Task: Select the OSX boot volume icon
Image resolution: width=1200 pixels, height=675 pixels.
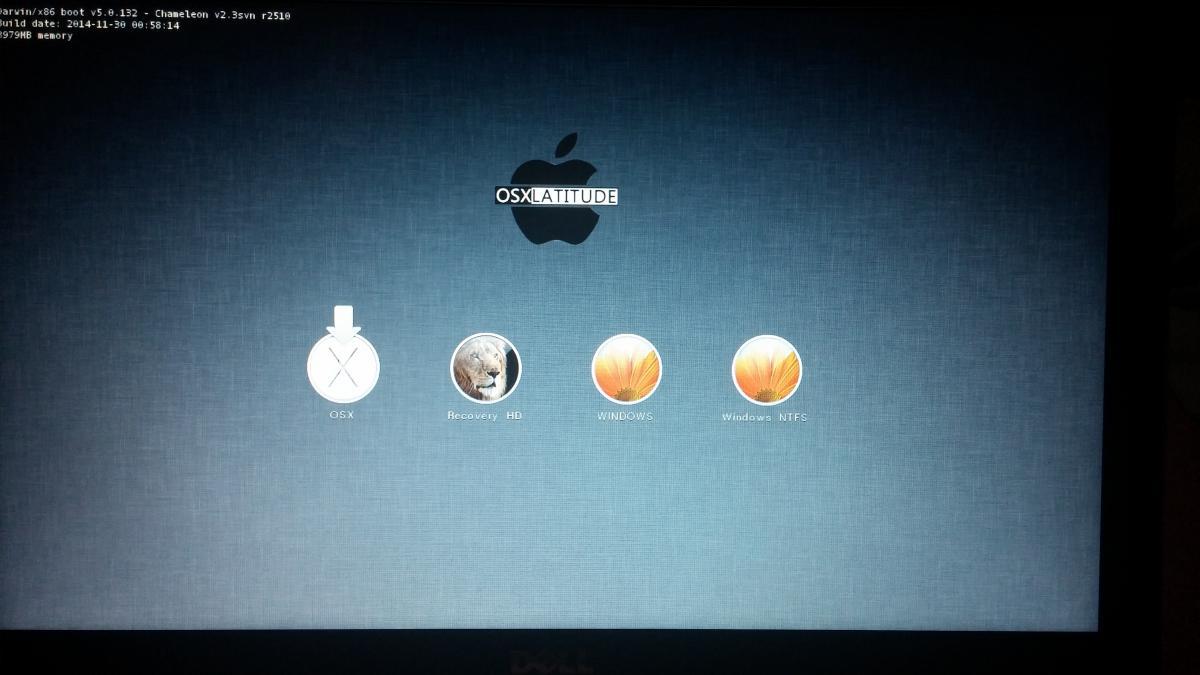Action: pyautogui.click(x=343, y=369)
